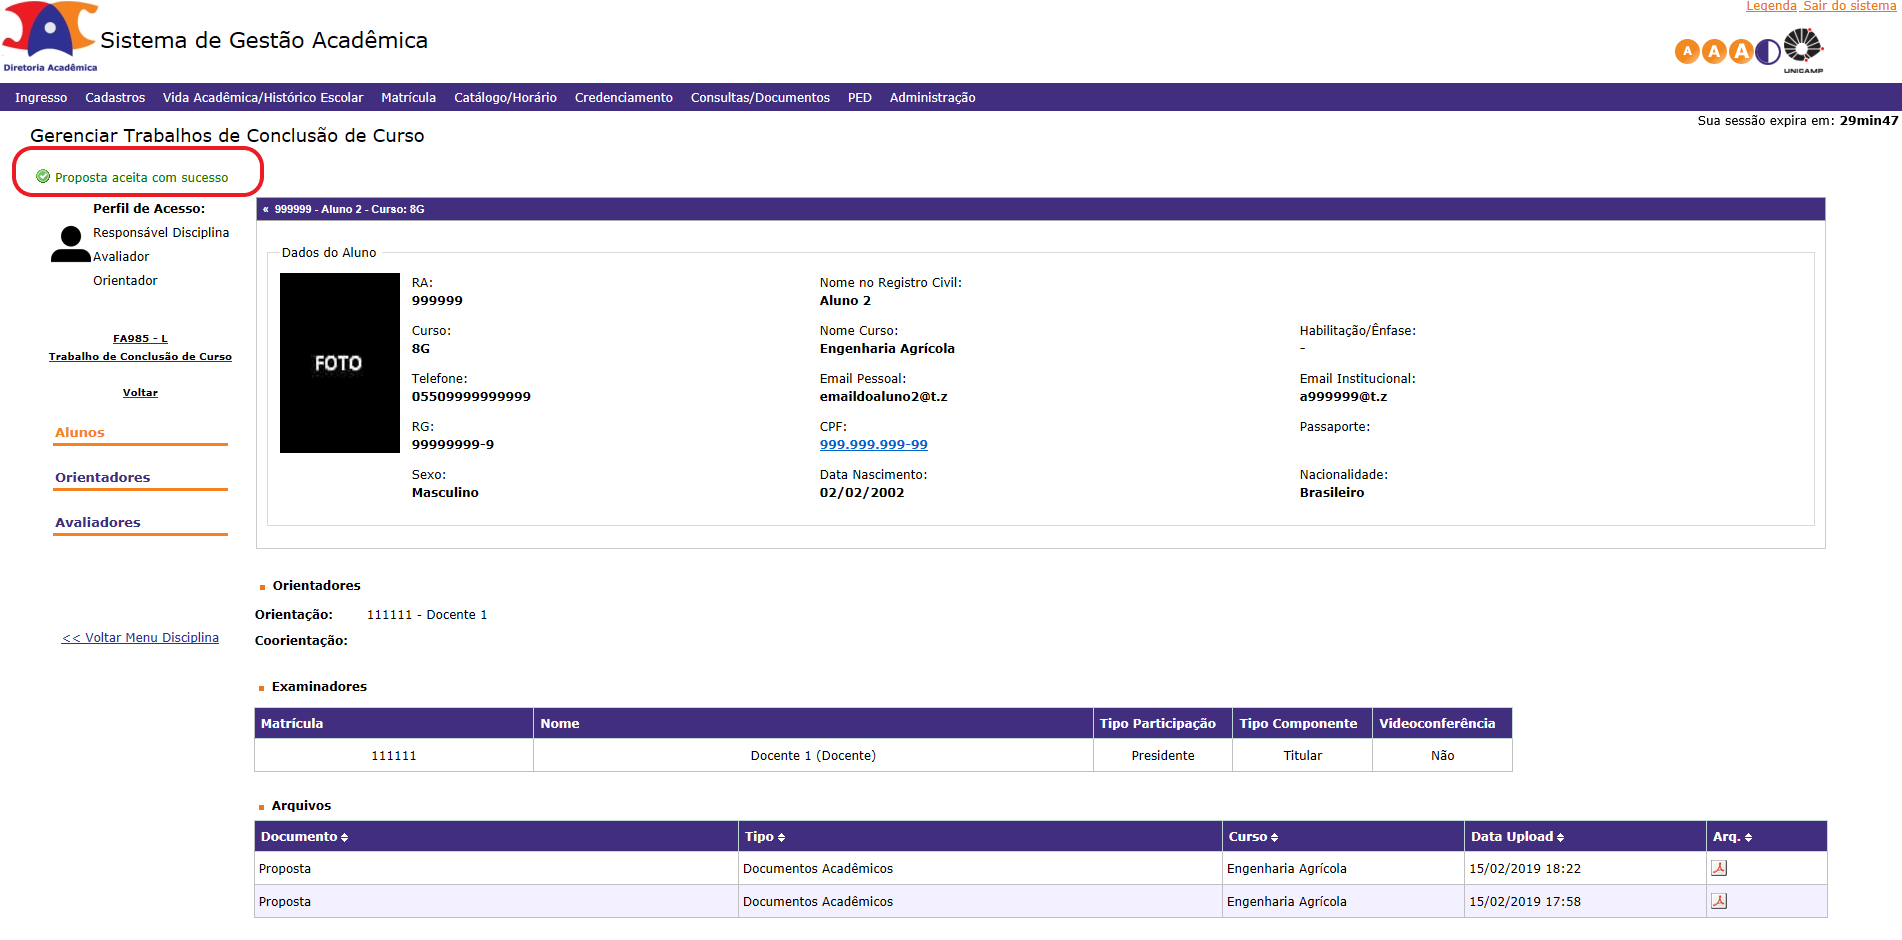Image resolution: width=1902 pixels, height=940 pixels.
Task: Click the Voltar link in sidebar
Action: [140, 392]
